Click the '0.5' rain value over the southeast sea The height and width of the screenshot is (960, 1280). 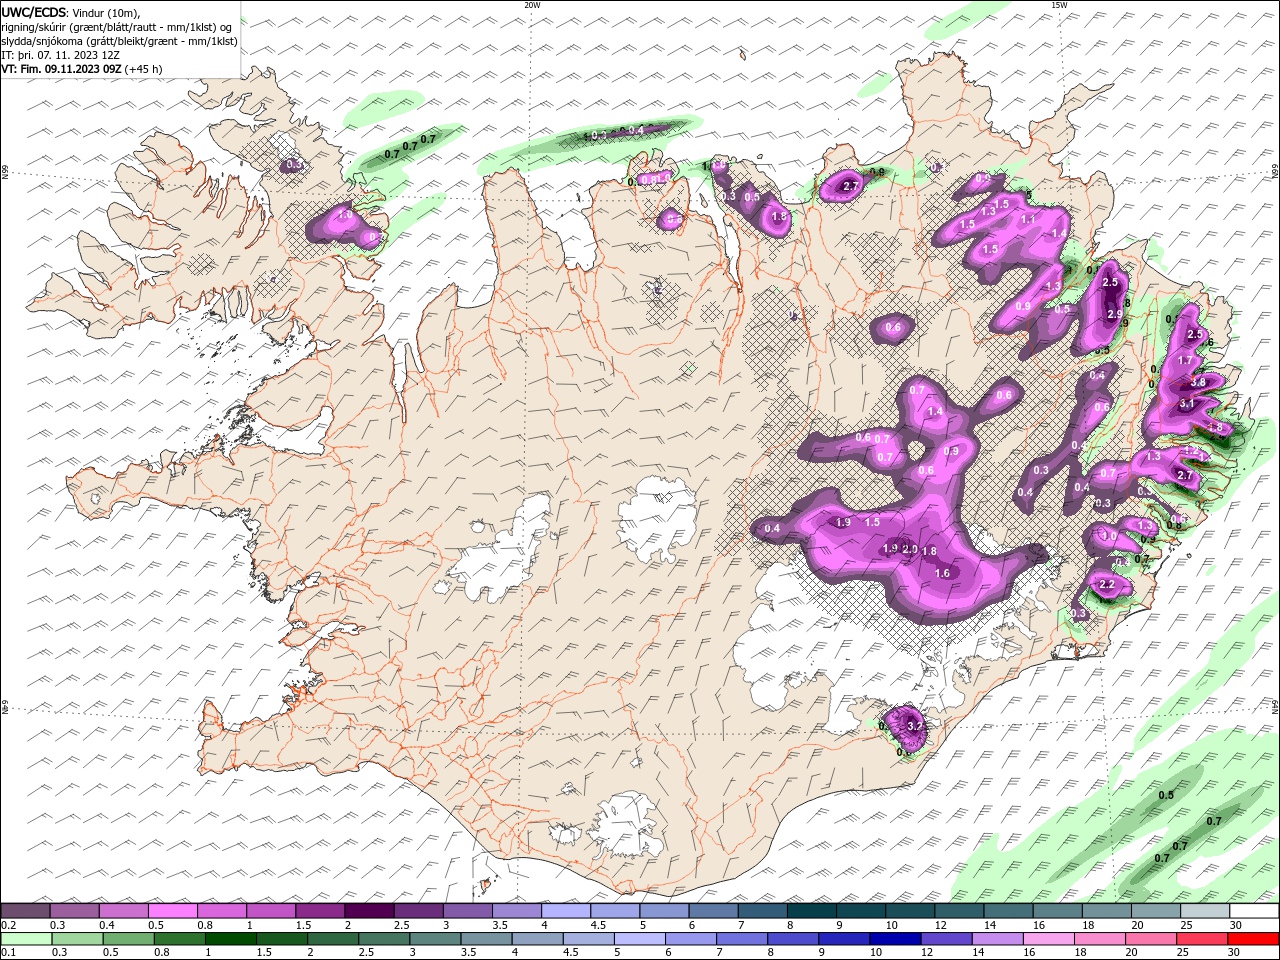tap(1166, 795)
